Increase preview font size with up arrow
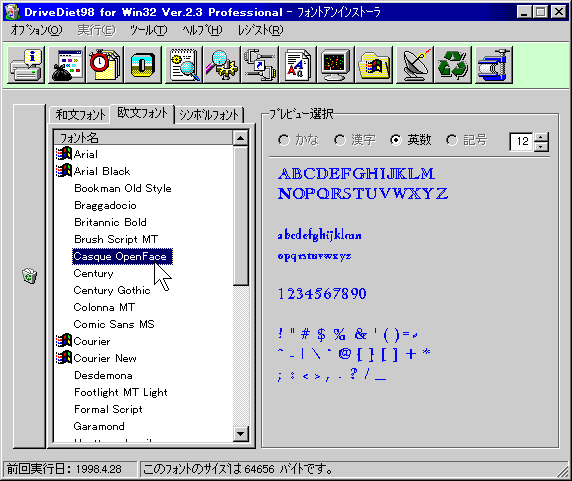 point(541,137)
